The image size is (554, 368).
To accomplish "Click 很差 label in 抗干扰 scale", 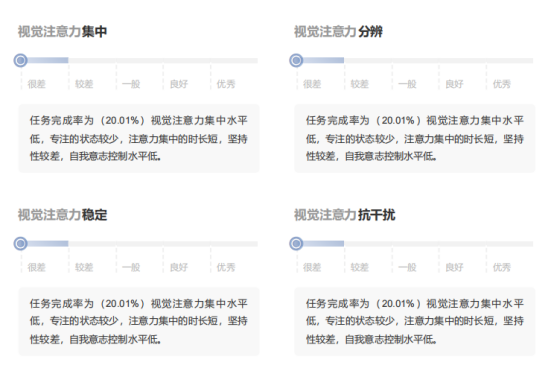I will [312, 267].
